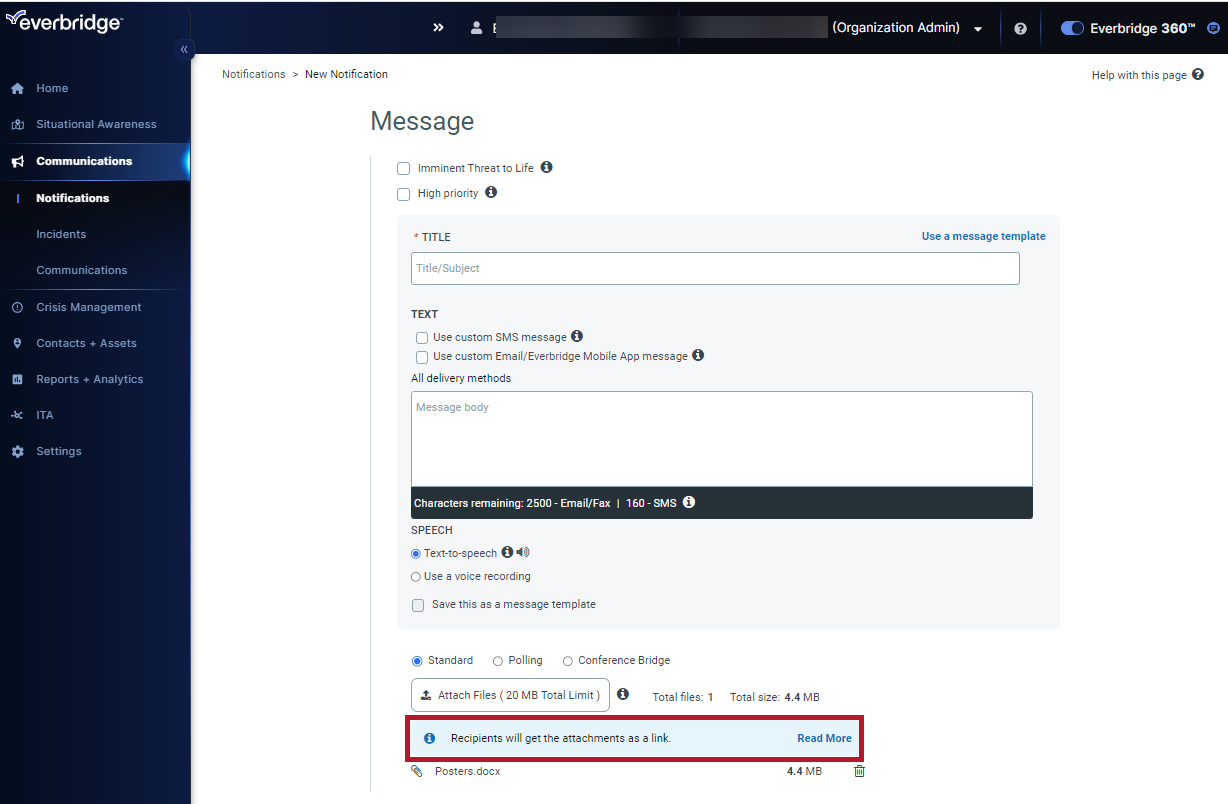The image size is (1228, 804).
Task: Click the Situational Awareness map icon
Action: click(x=17, y=125)
